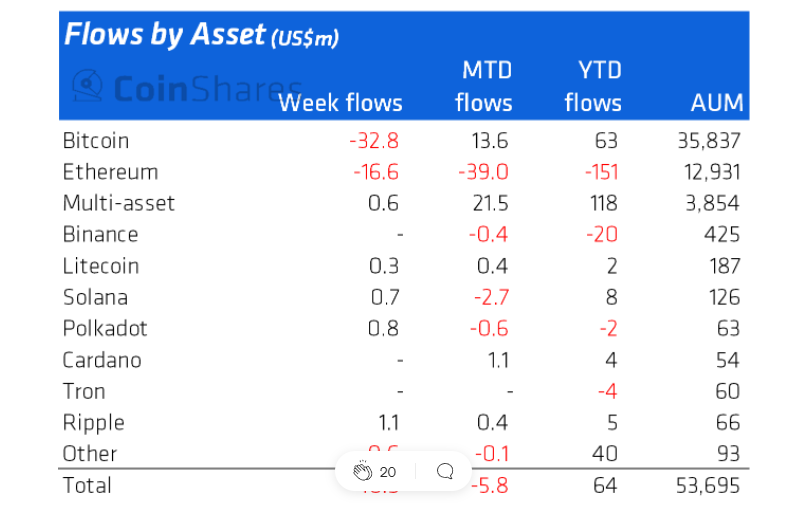
Task: Click Bitcoin's week flows value -32.8
Action: point(374,141)
